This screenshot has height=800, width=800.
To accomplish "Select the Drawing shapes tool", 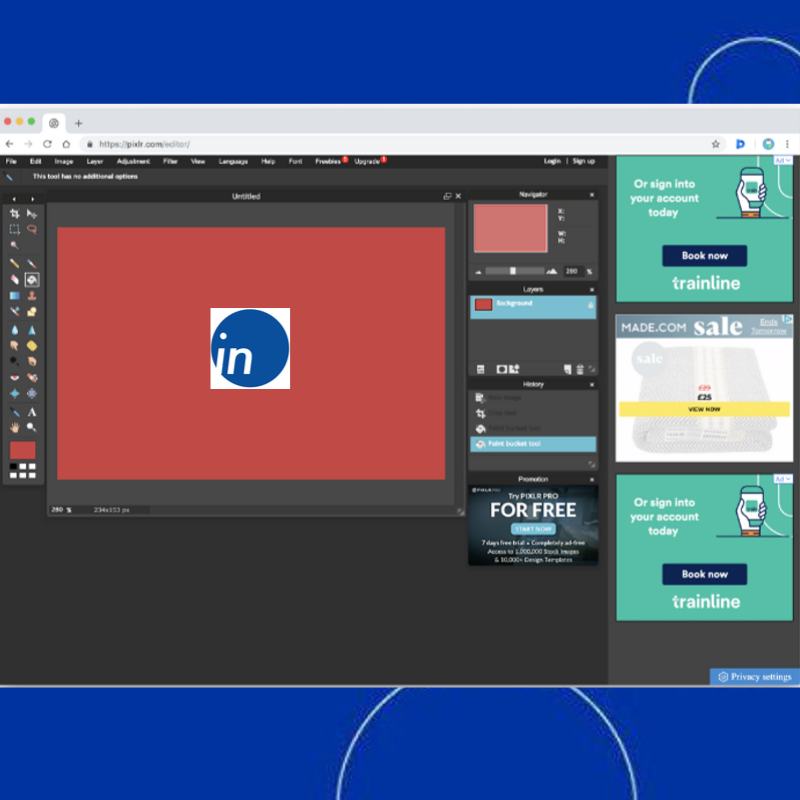I will coord(32,311).
